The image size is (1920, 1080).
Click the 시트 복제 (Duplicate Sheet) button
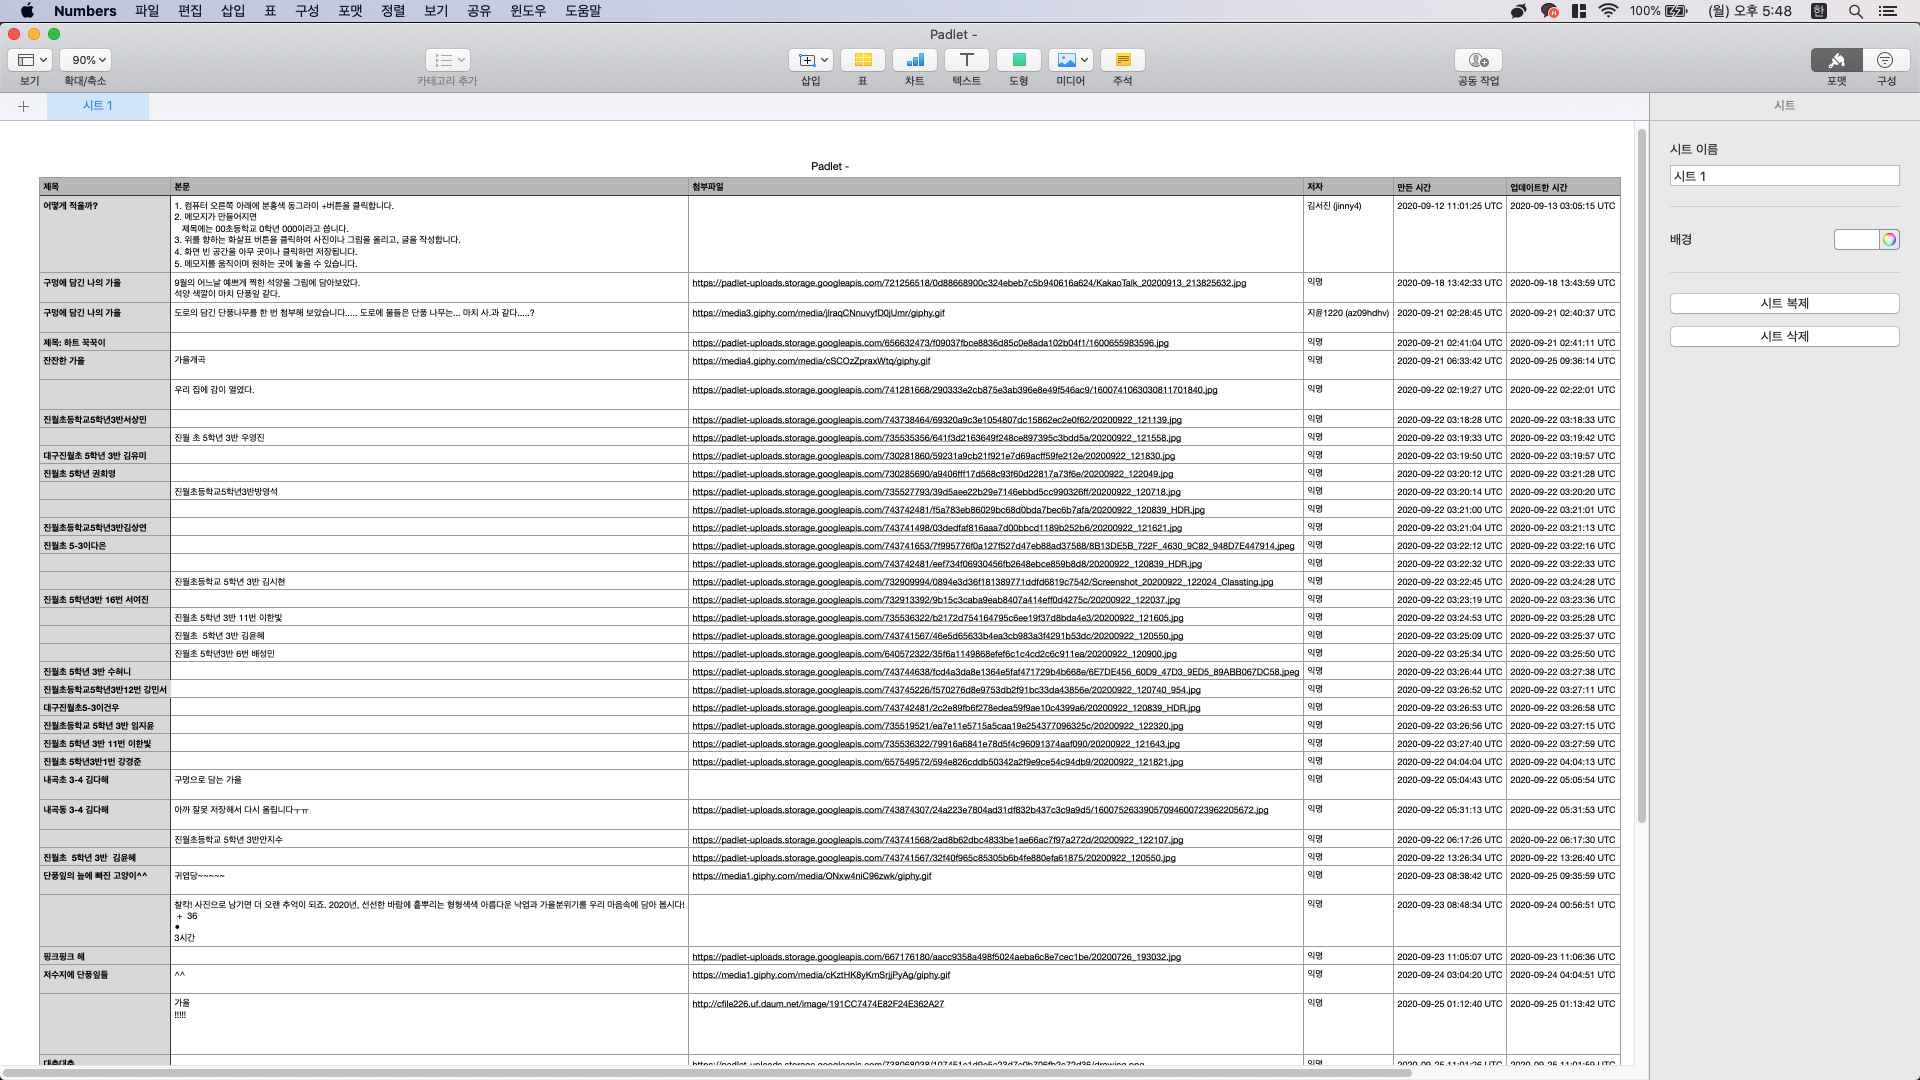(1783, 304)
